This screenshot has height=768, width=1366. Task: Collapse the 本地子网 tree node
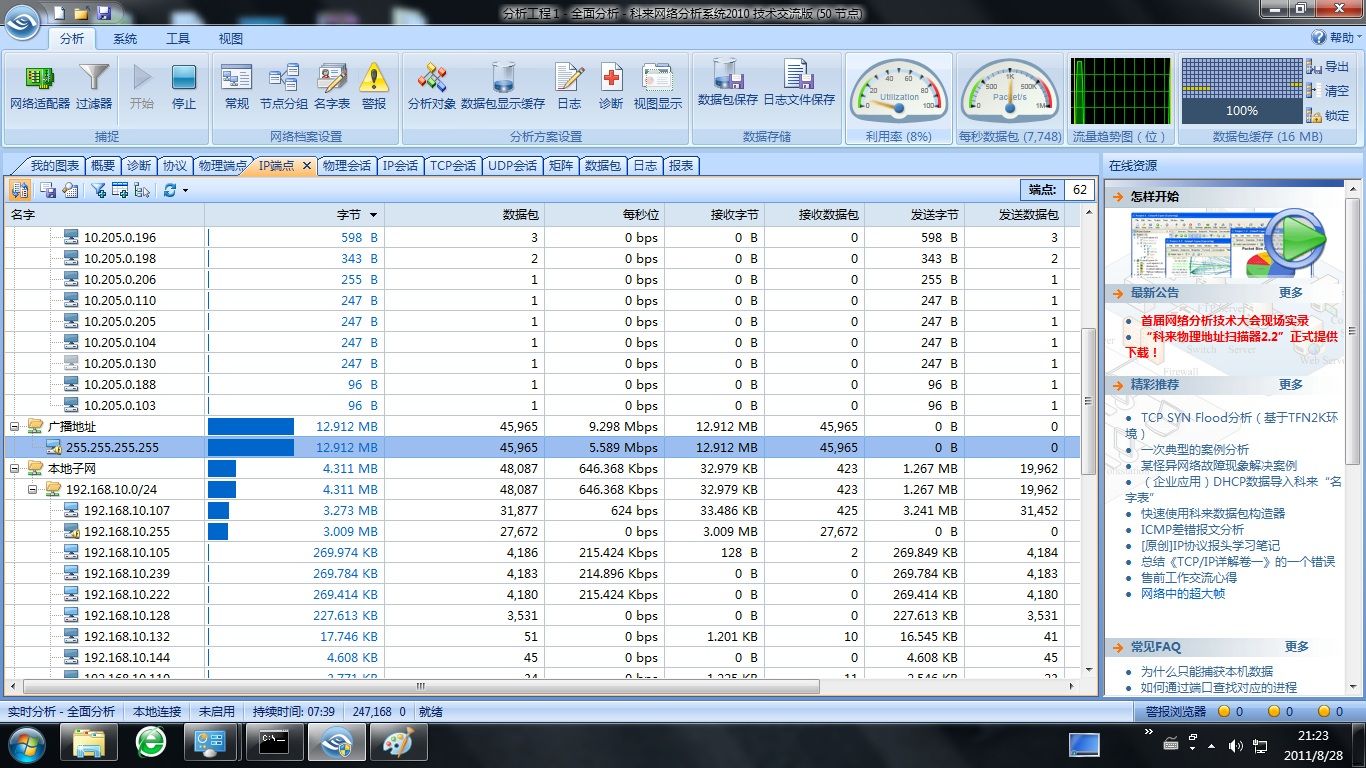pyautogui.click(x=15, y=469)
